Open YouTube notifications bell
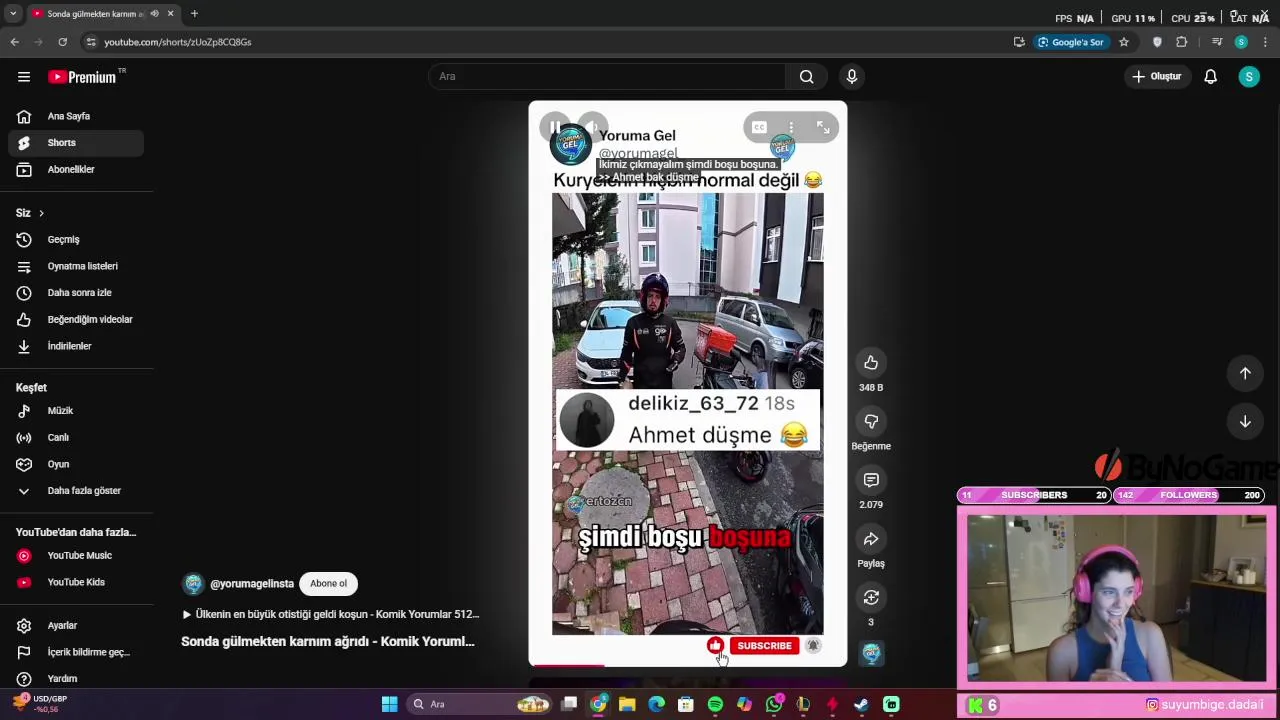Screen dimensions: 1280x720 click(1210, 77)
